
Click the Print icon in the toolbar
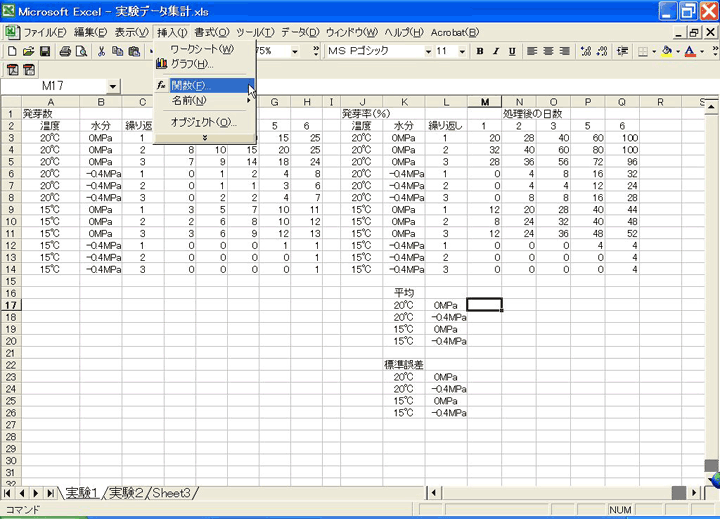pos(65,51)
